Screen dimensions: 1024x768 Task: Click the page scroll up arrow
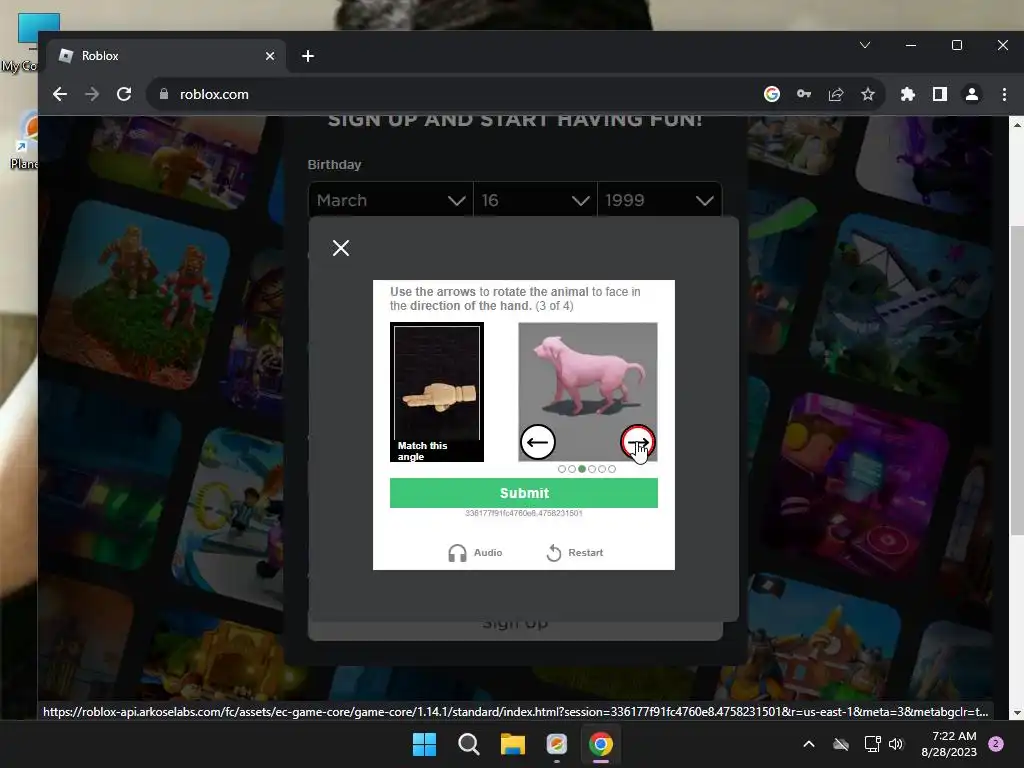[1017, 124]
